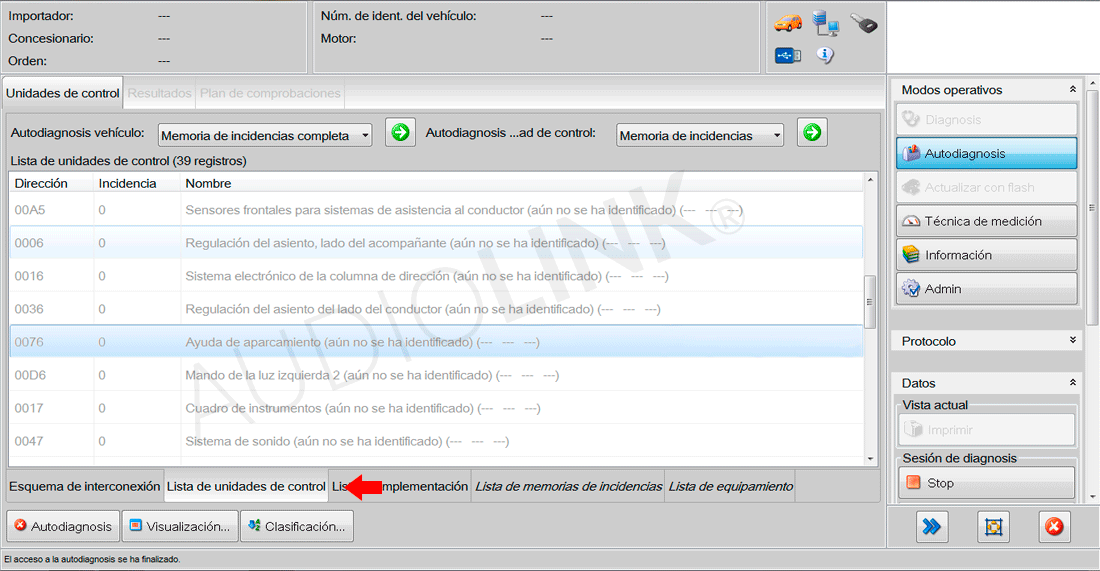This screenshot has width=1100, height=571.
Task: Click the info speech bubble icon
Action: [x=825, y=55]
